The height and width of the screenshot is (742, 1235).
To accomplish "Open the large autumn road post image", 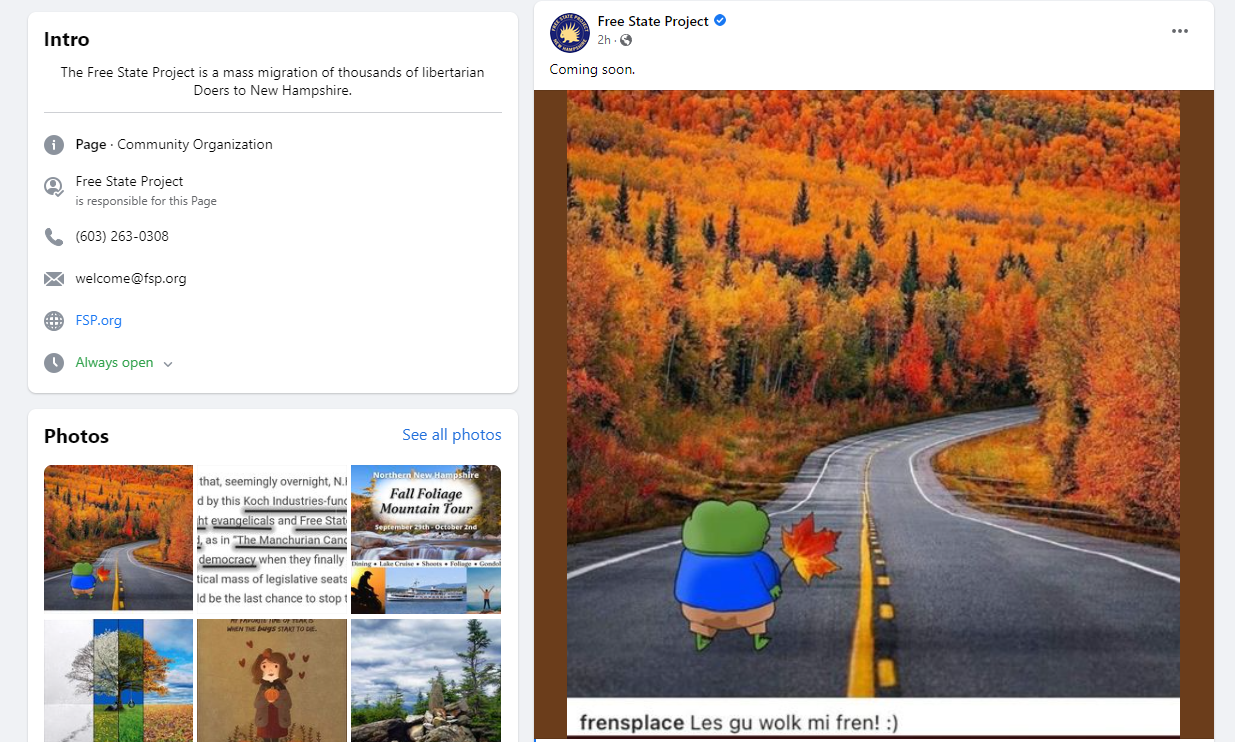I will click(873, 414).
